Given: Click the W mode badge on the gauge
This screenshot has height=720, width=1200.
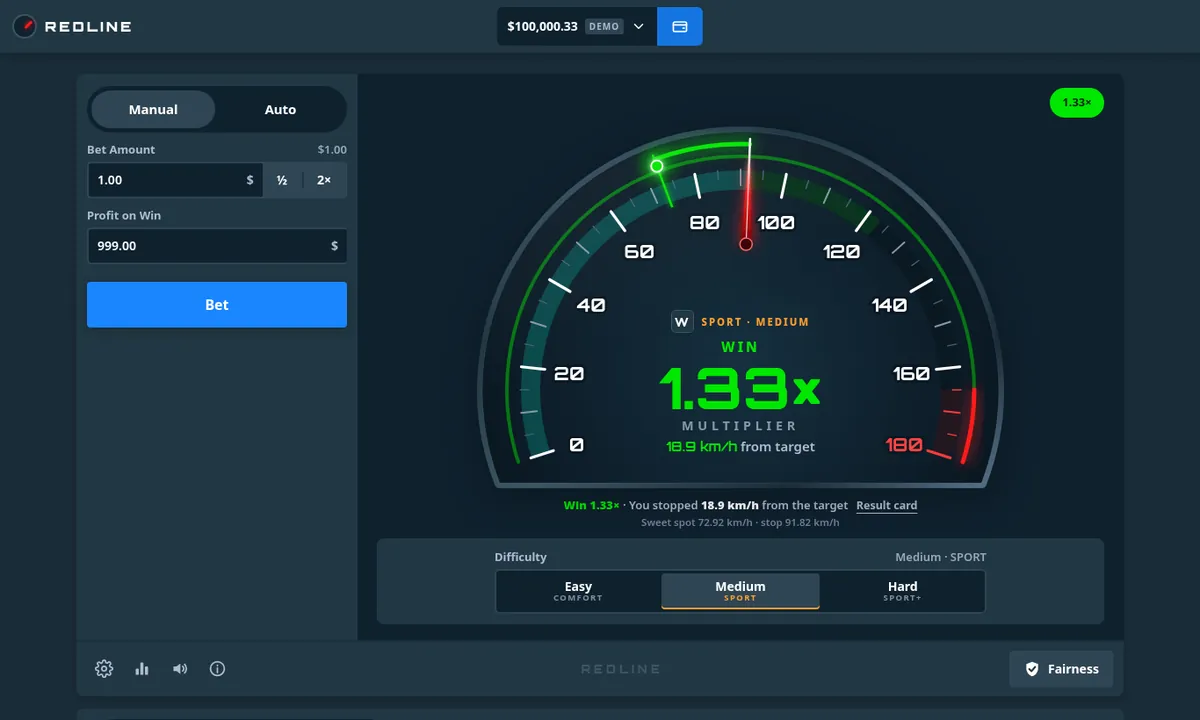Looking at the screenshot, I should 682,322.
